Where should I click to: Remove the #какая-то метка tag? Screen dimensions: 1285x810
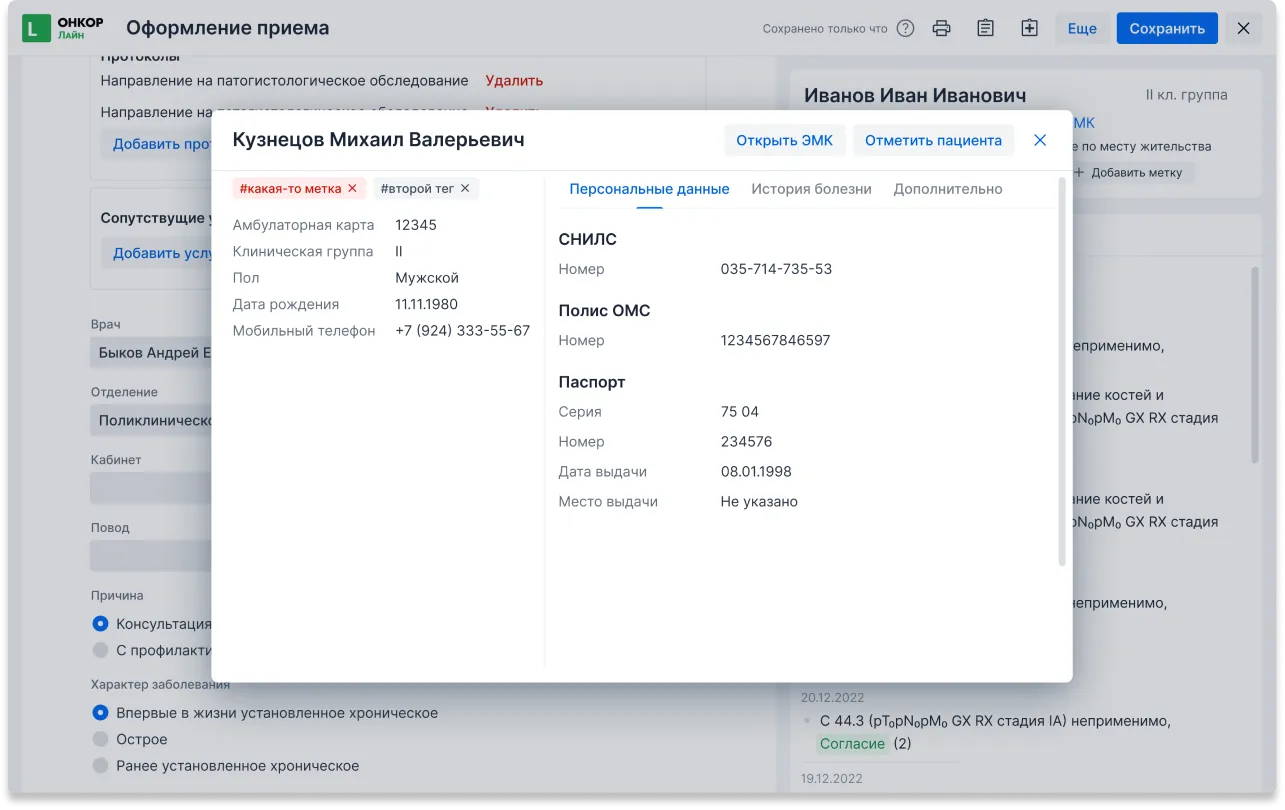(x=352, y=188)
